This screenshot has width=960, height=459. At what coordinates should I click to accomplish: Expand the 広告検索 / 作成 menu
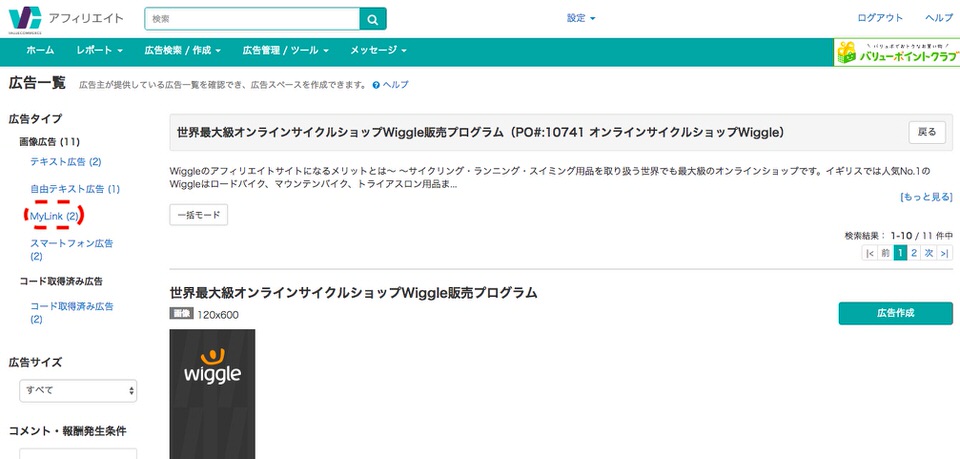pyautogui.click(x=182, y=50)
